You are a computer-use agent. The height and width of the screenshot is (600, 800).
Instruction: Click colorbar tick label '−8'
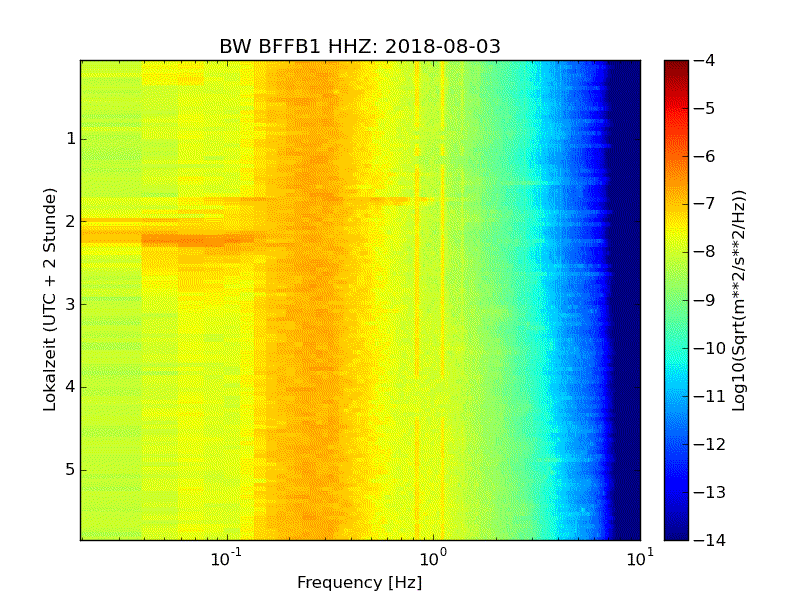[x=704, y=252]
